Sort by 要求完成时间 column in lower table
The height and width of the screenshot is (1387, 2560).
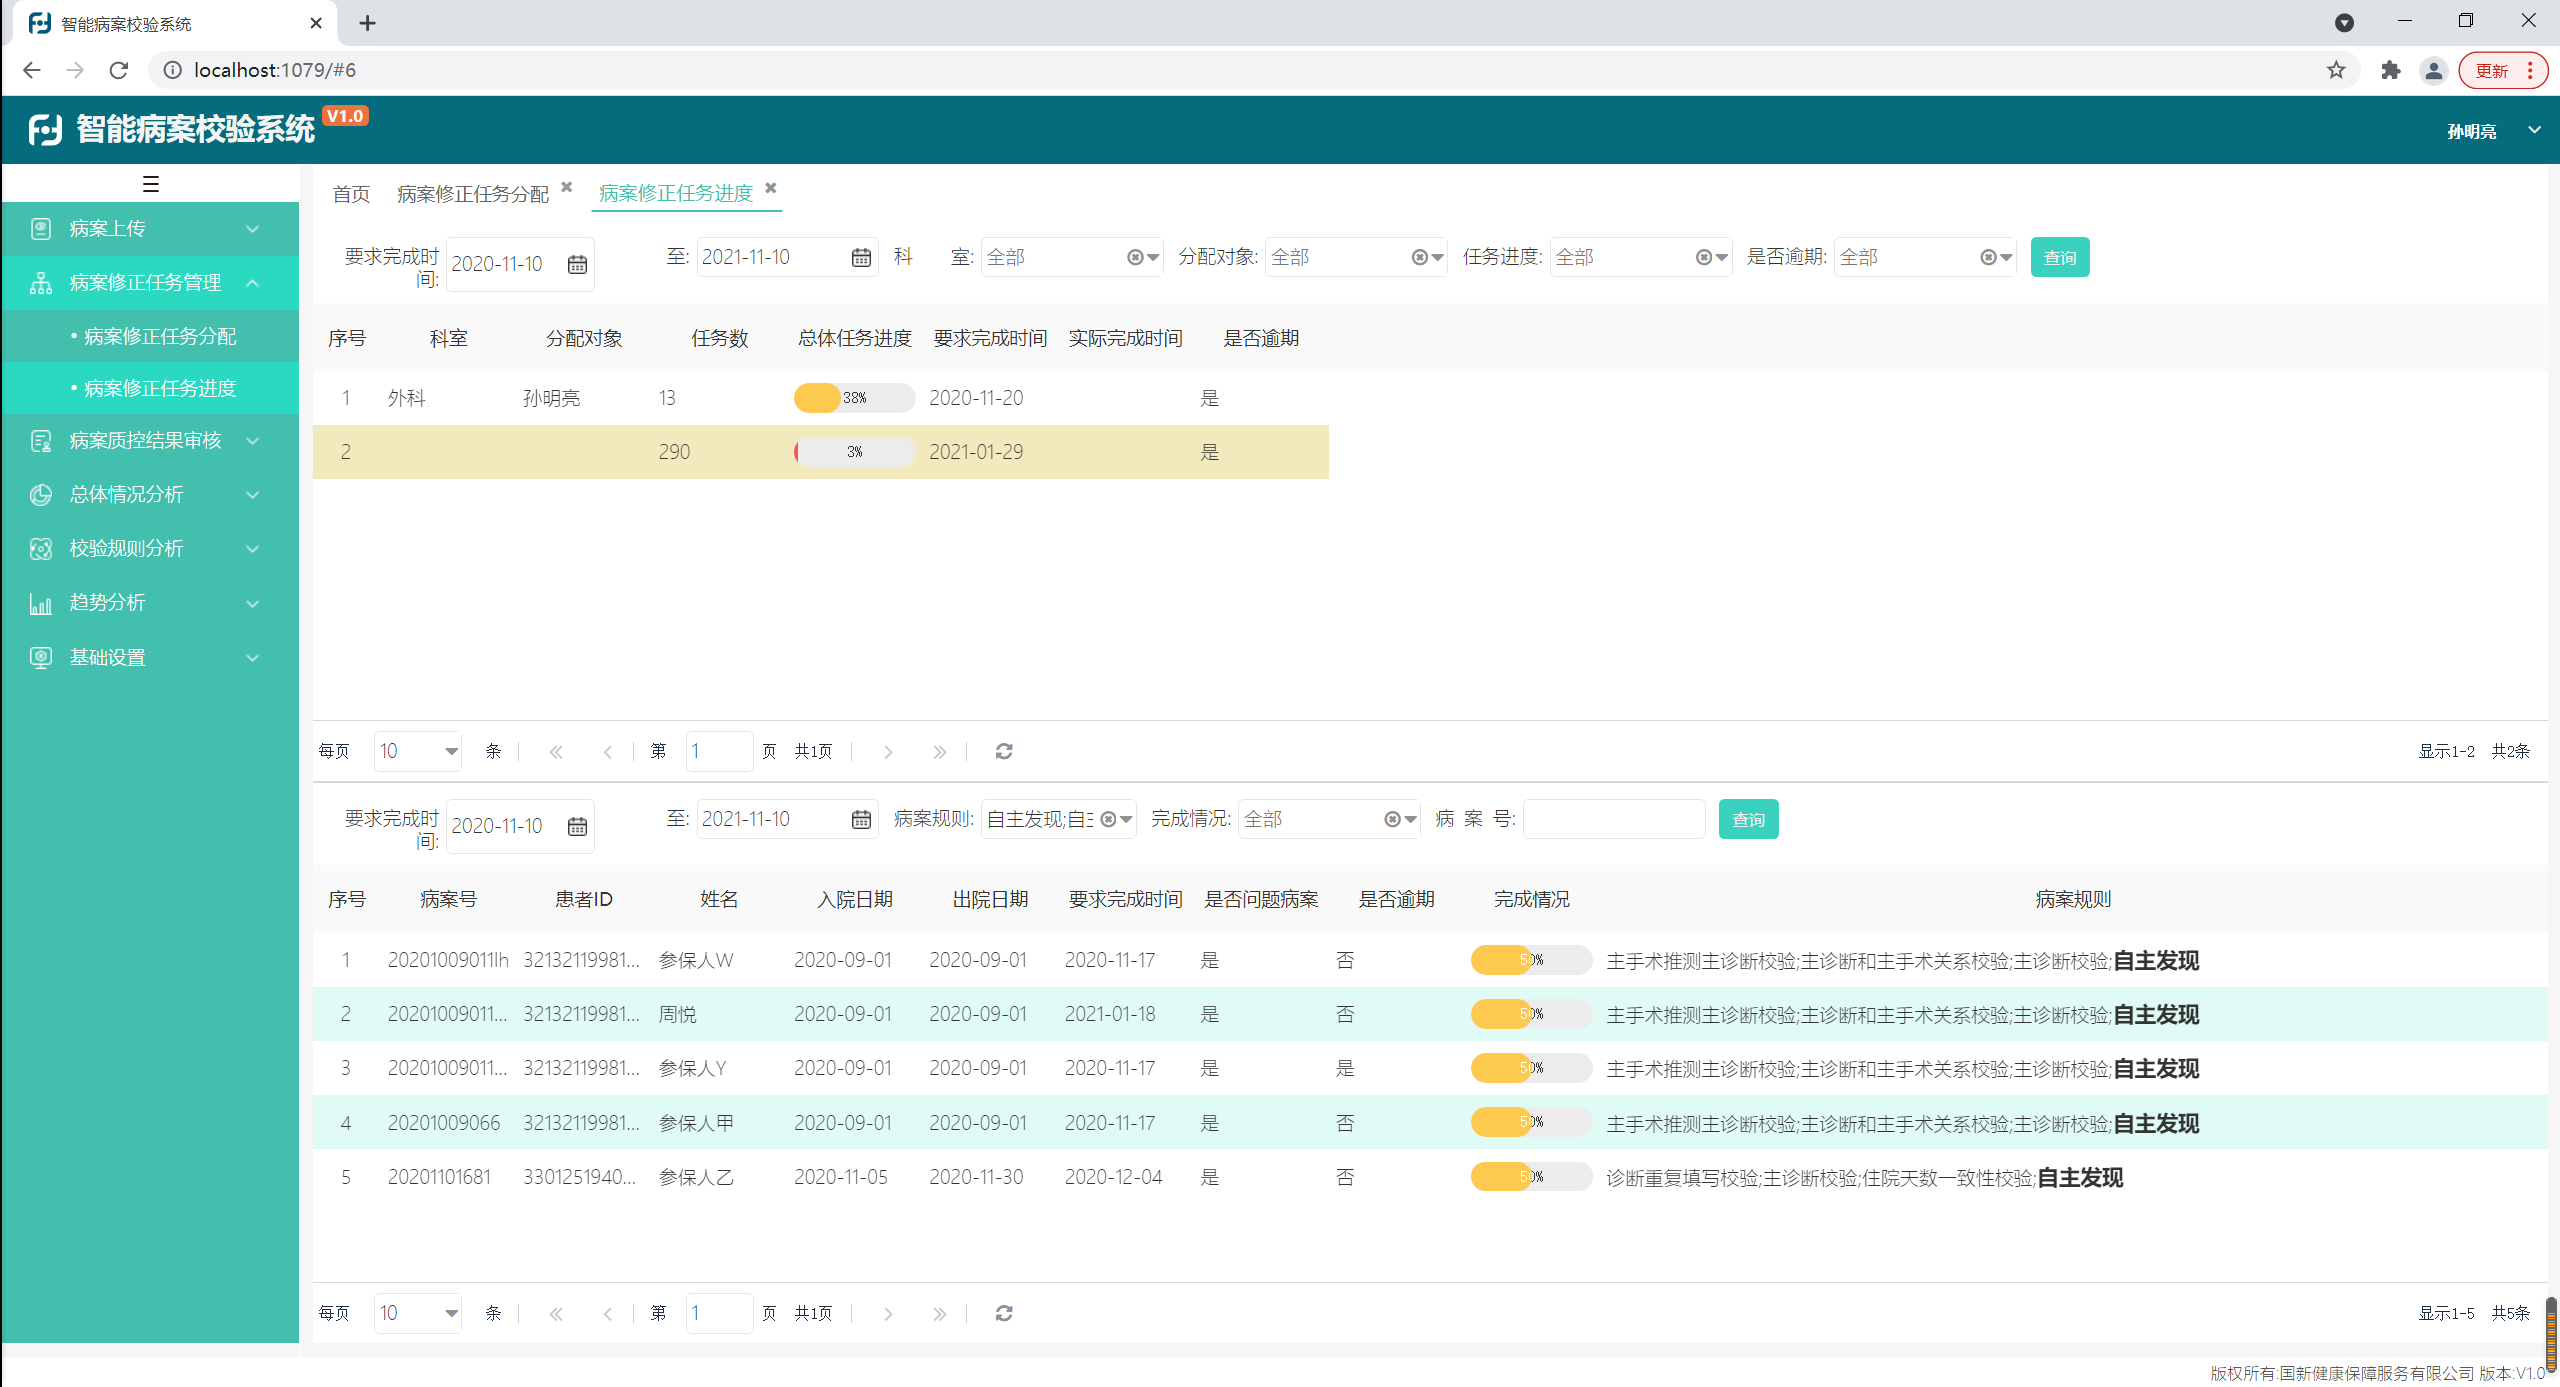[x=1125, y=900]
